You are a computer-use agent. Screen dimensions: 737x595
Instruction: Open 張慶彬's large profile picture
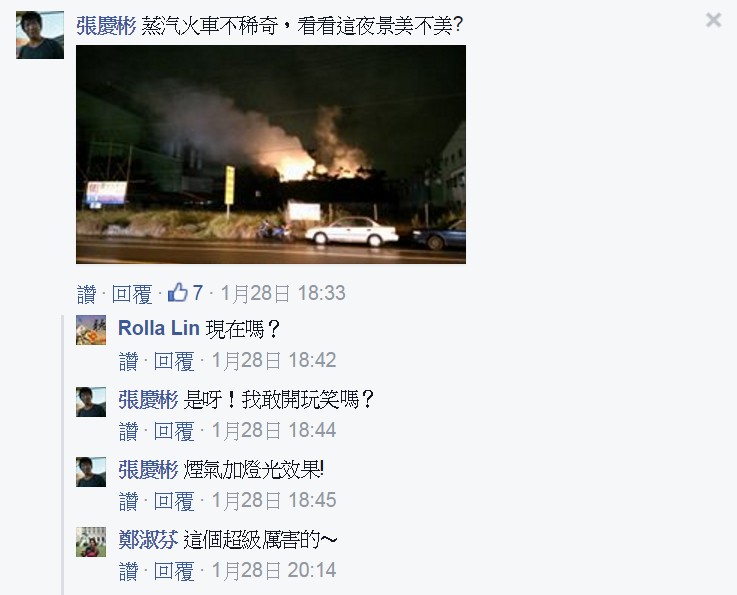point(40,35)
